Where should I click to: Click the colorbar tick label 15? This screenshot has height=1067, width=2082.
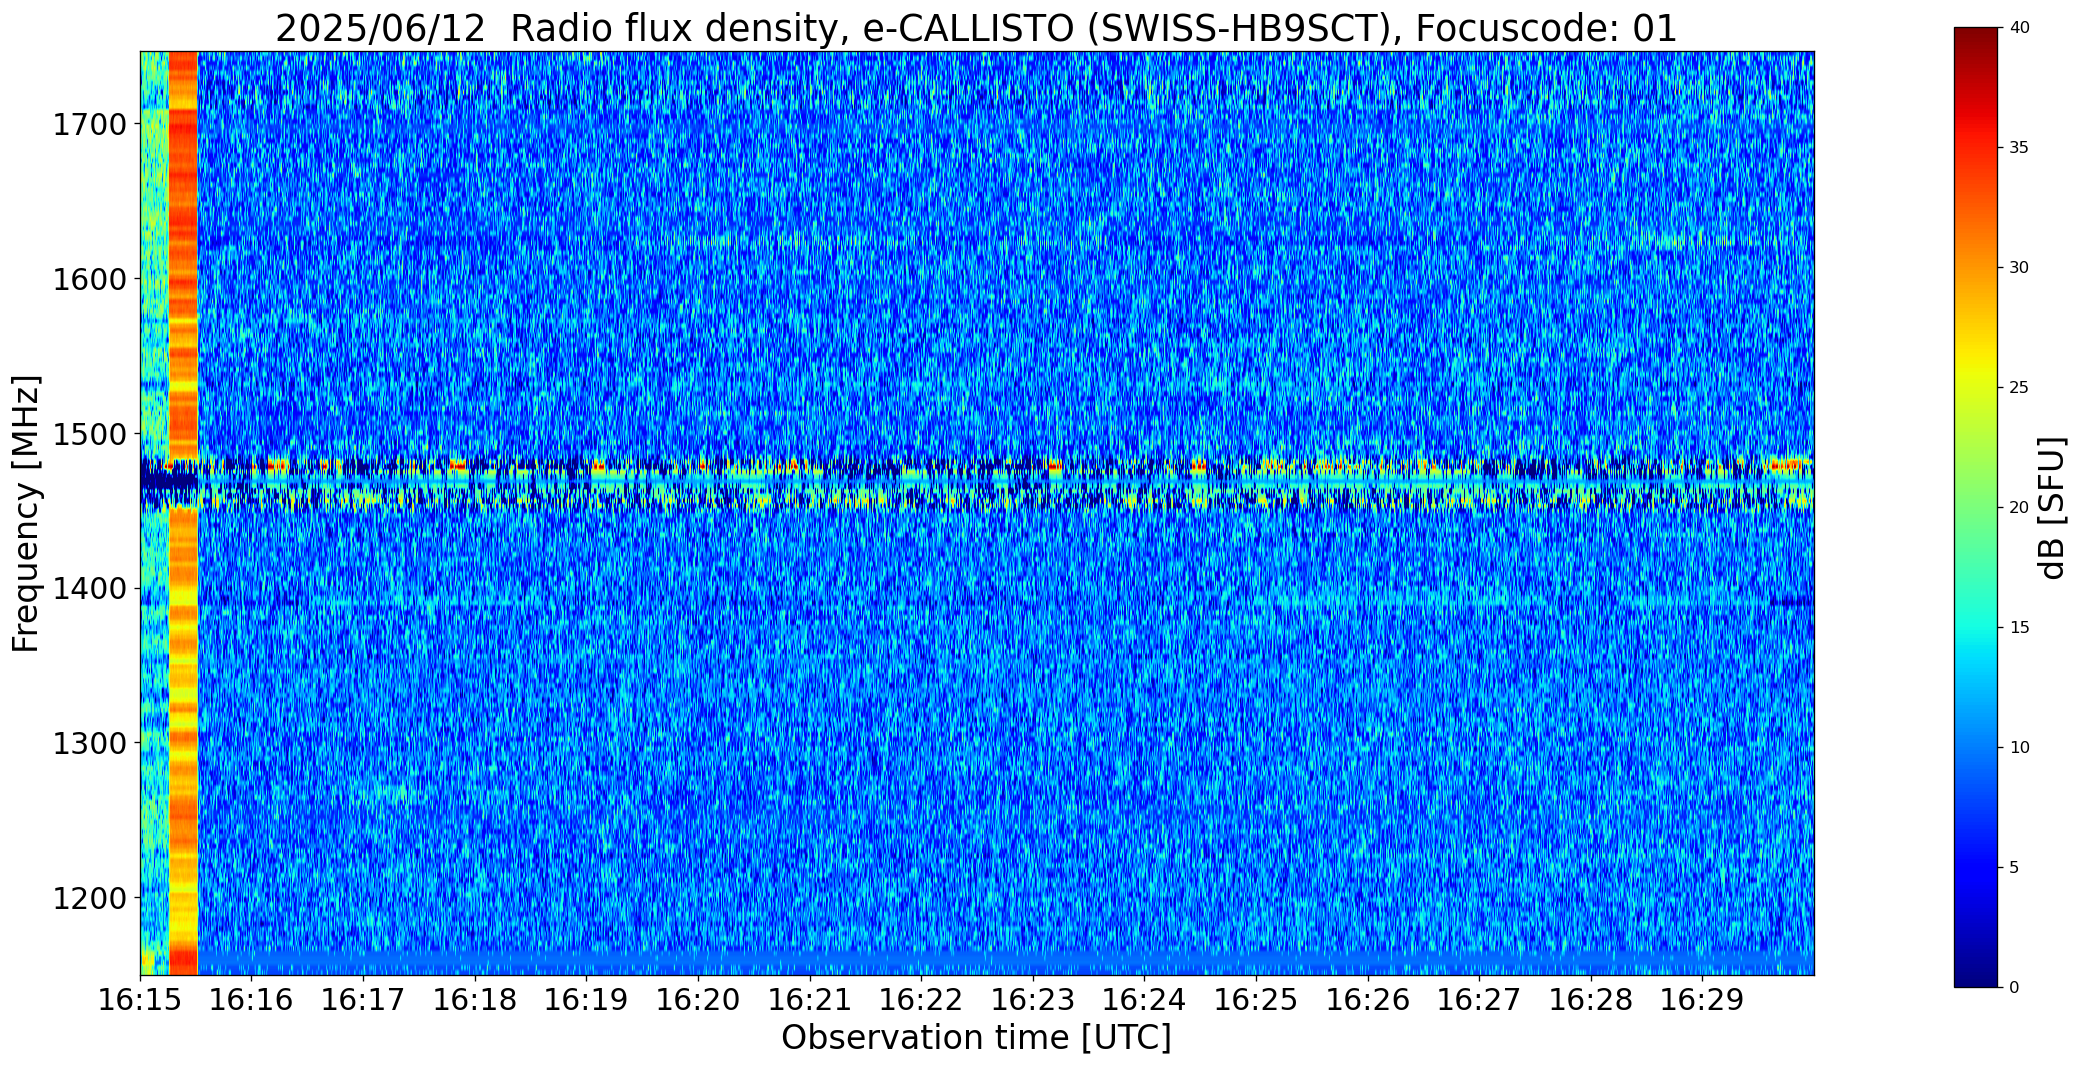click(x=2019, y=628)
